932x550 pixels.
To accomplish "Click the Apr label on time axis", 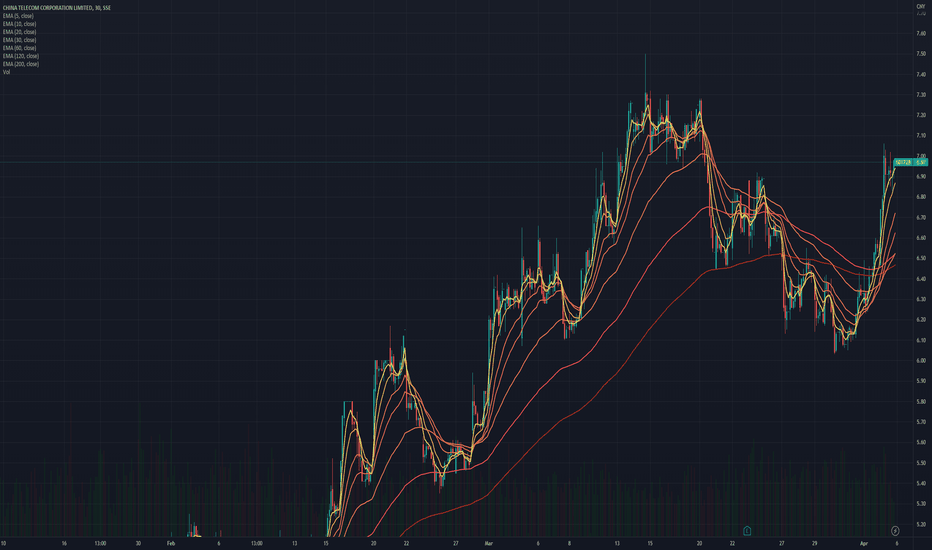I will click(x=864, y=543).
